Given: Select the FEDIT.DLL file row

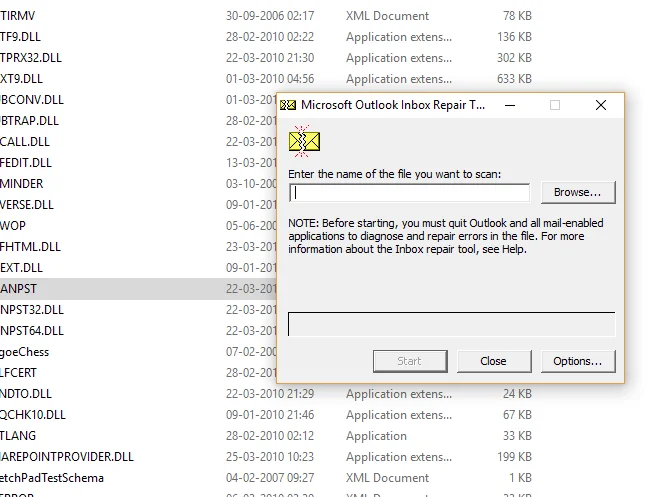Looking at the screenshot, I should pyautogui.click(x=138, y=163).
